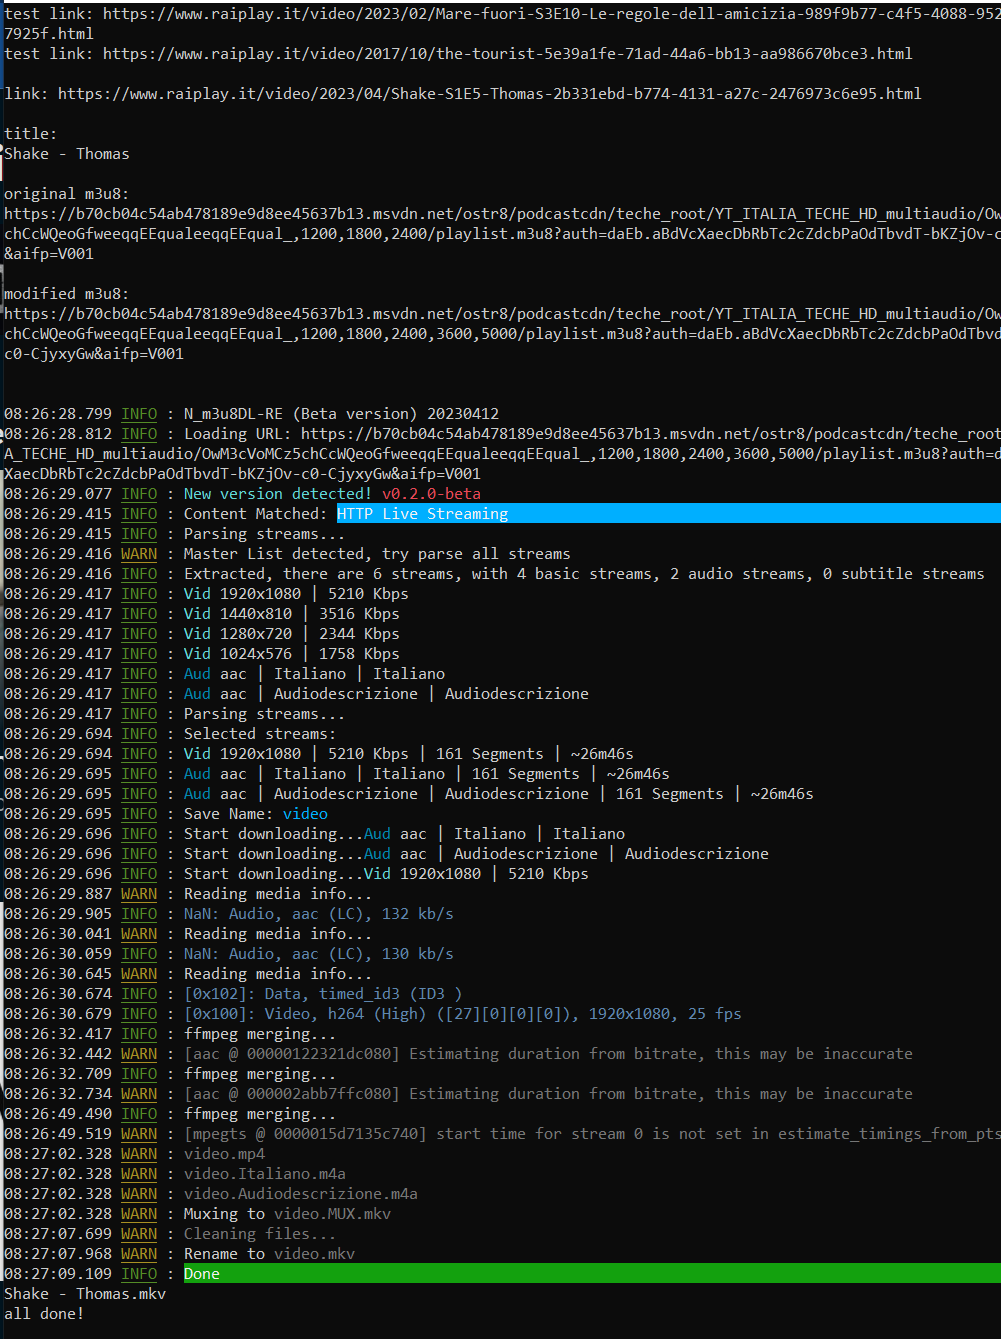The width and height of the screenshot is (1001, 1339).
Task: Click the "Vid 1024x576" stream entry
Action: click(x=238, y=654)
